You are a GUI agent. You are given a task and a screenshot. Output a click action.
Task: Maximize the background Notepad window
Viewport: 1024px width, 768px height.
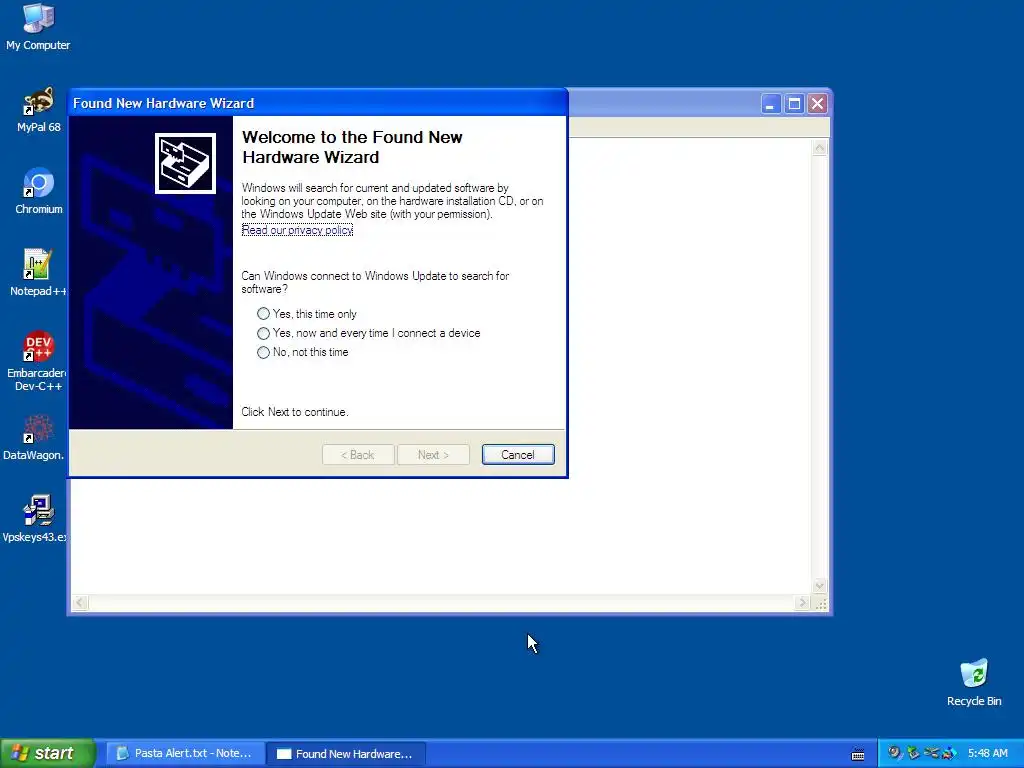click(794, 104)
